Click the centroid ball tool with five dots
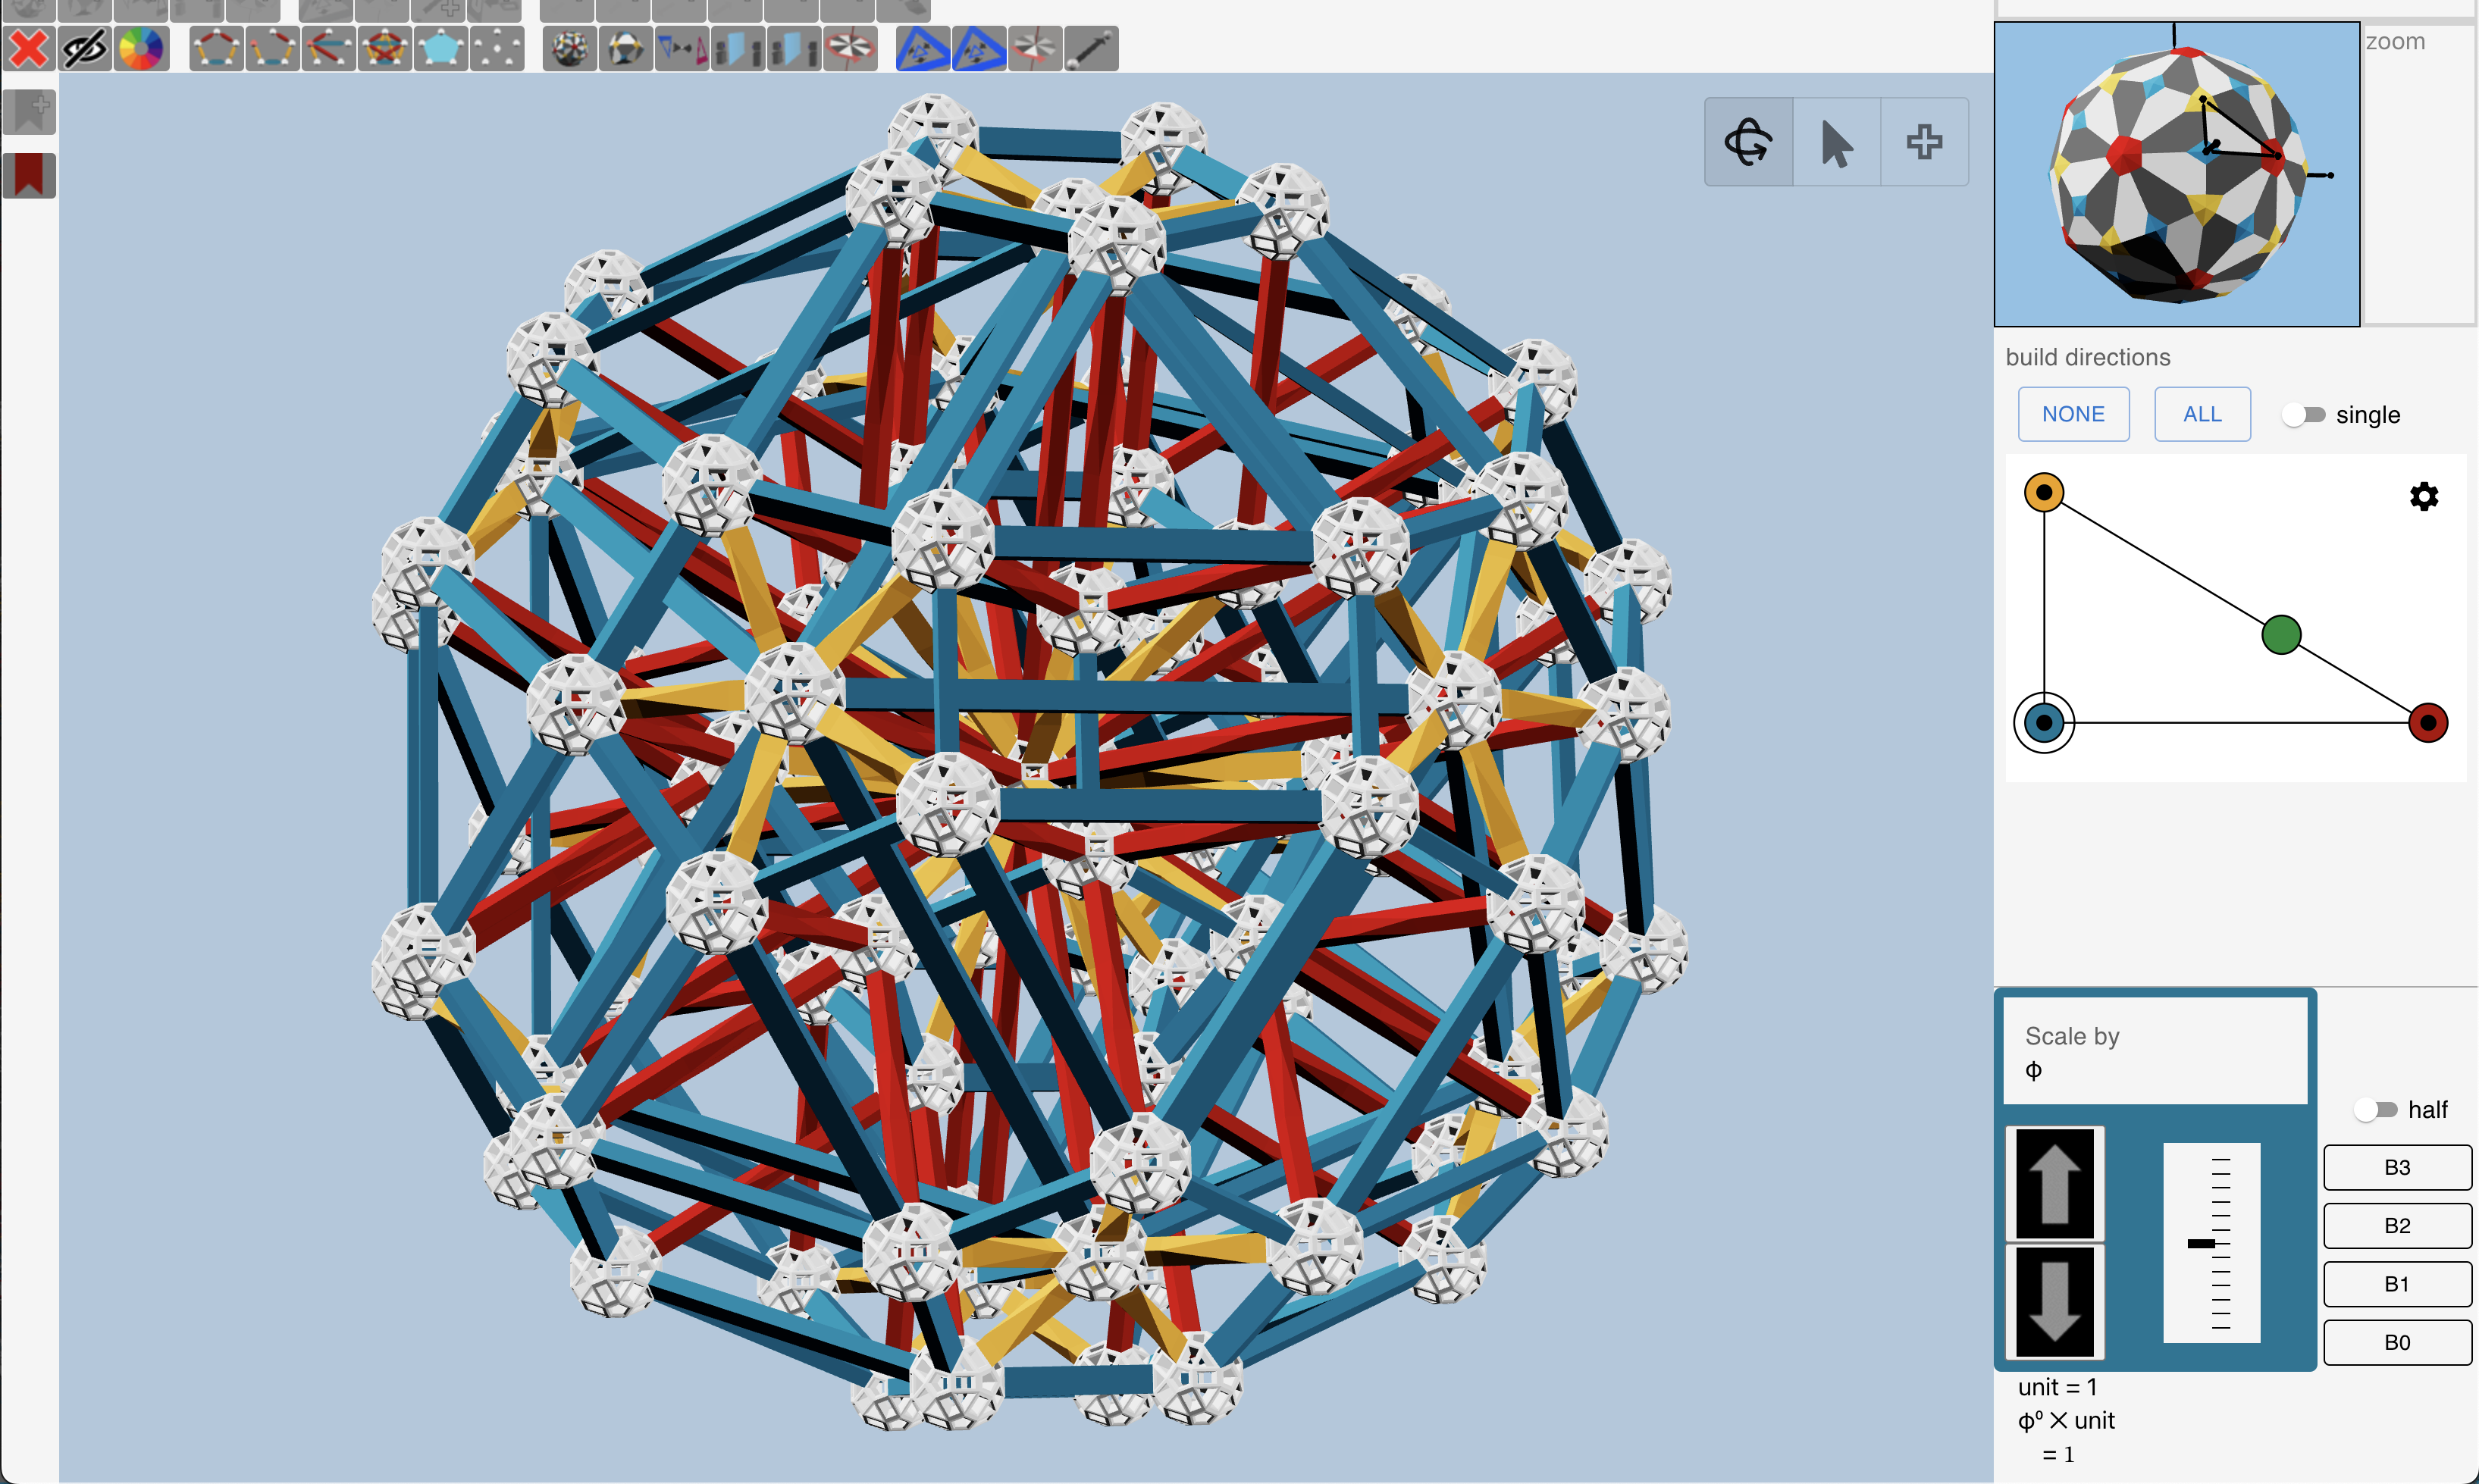2479x1484 pixels. pos(497,48)
